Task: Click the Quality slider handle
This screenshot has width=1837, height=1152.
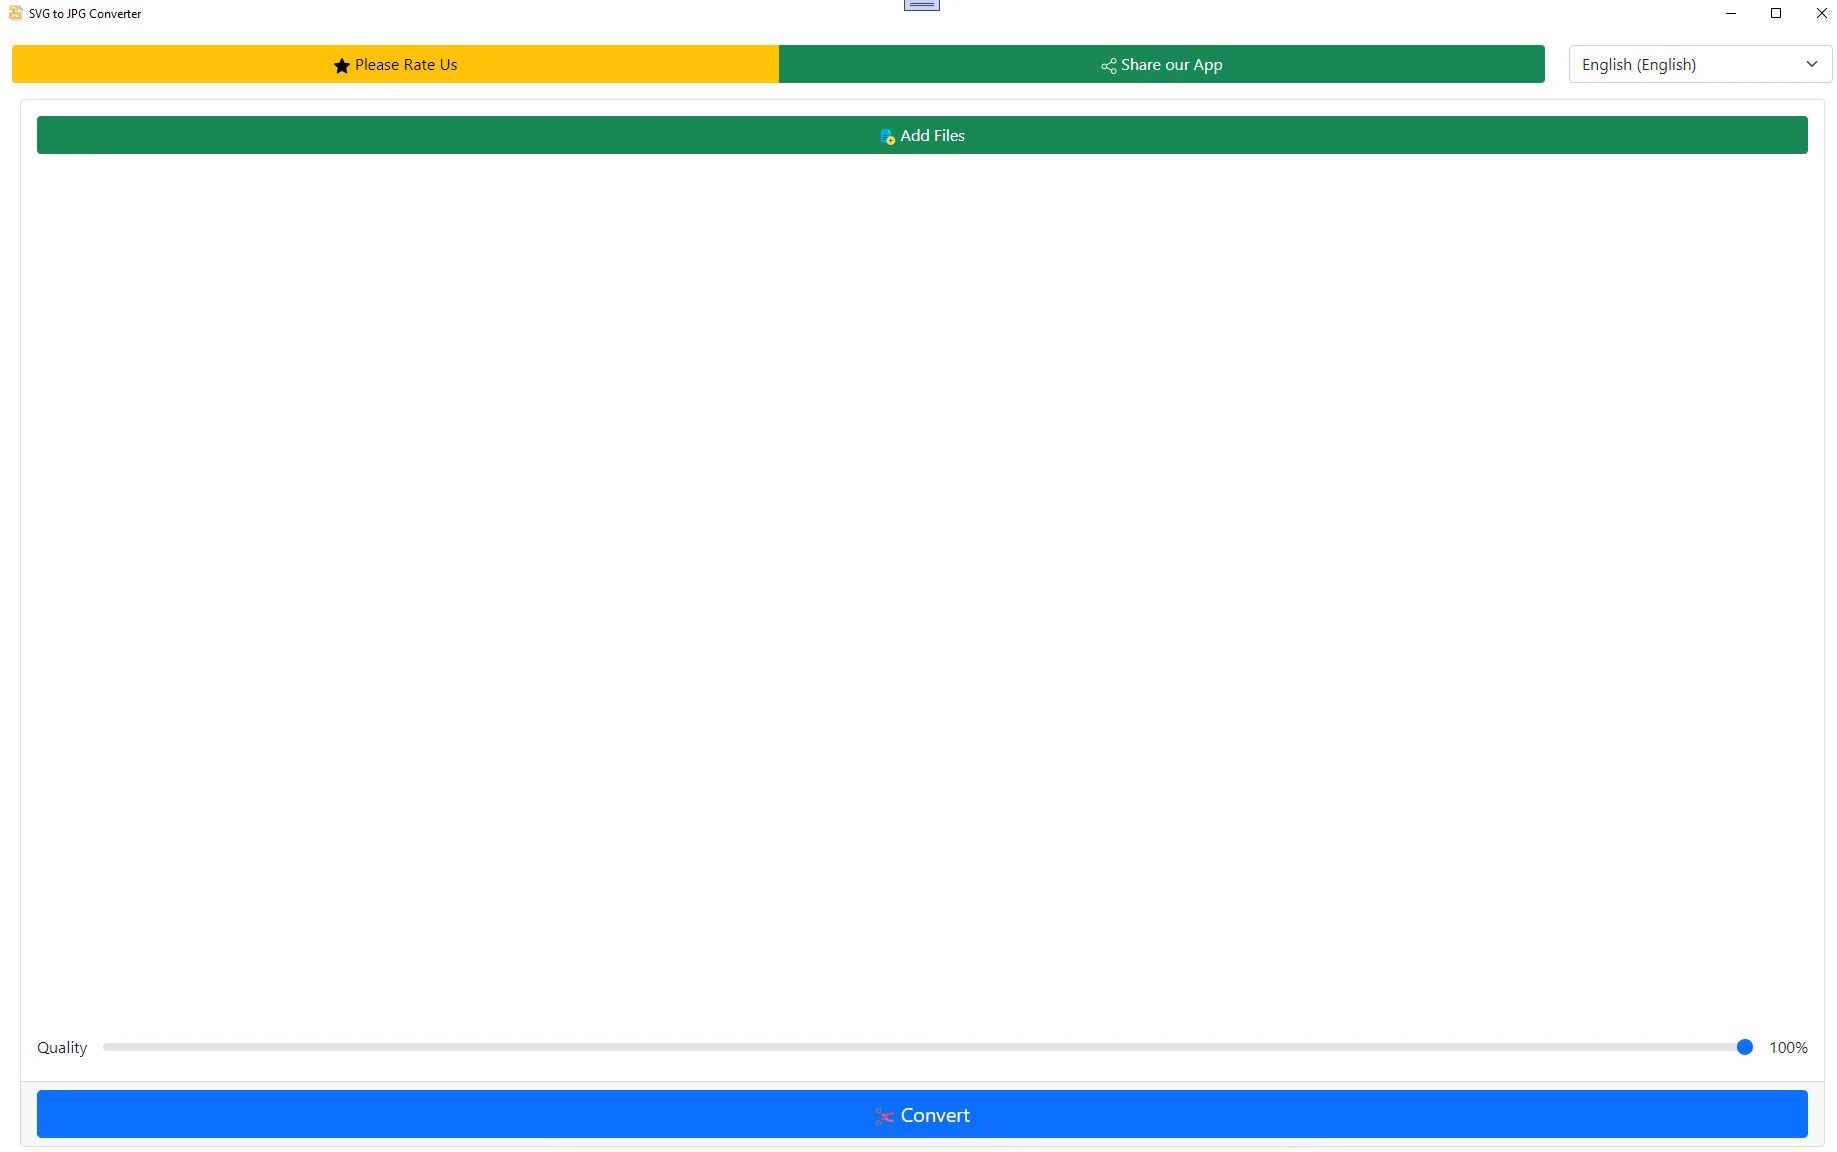Action: click(x=1745, y=1047)
